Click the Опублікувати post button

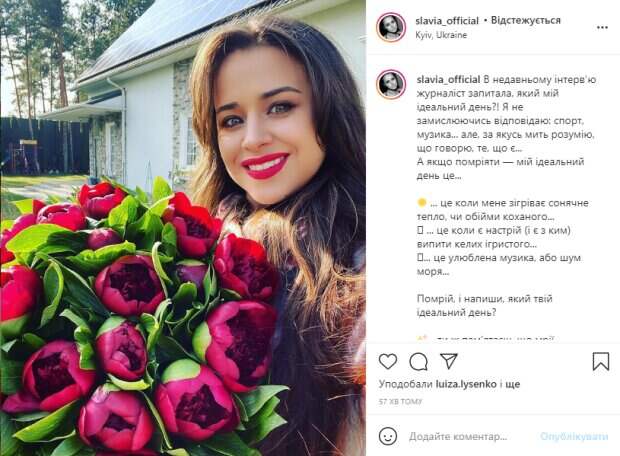tap(574, 437)
